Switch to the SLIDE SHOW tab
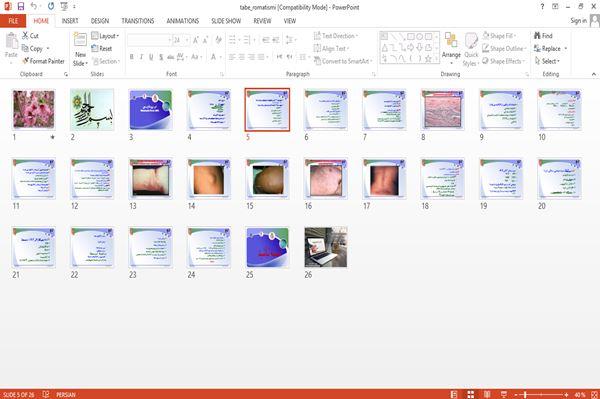This screenshot has height=399, width=600. tap(226, 21)
